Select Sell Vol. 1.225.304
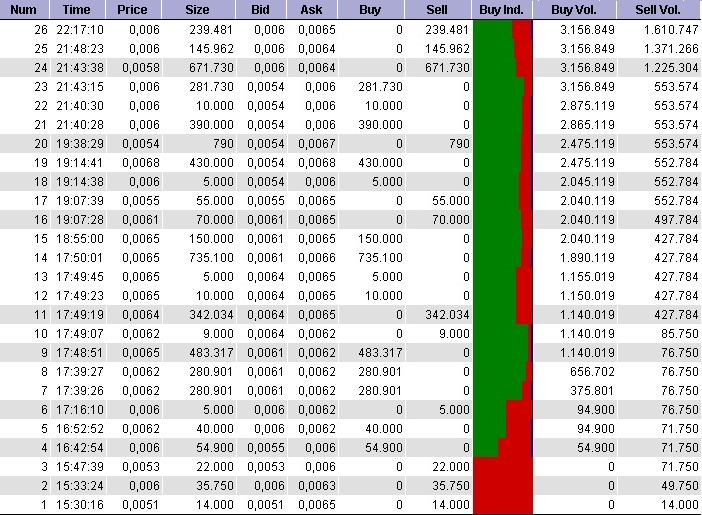This screenshot has width=702, height=515. 671,68
